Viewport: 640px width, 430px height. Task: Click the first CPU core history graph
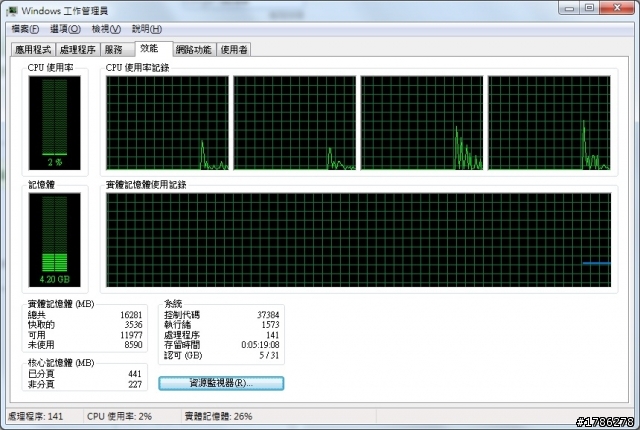tap(167, 123)
